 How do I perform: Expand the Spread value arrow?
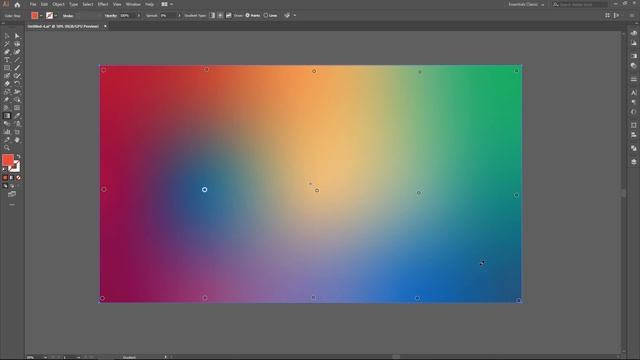(179, 16)
